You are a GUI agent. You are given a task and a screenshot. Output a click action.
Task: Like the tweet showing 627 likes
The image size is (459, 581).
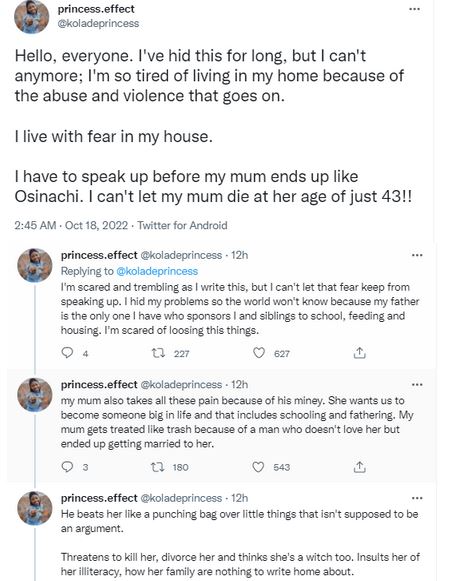[x=259, y=353]
